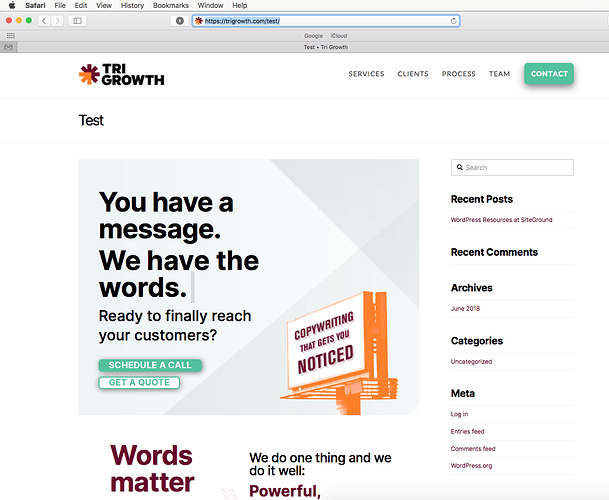Viewport: 609px width, 500px height.
Task: Click the reload page icon in address bar
Action: click(453, 21)
